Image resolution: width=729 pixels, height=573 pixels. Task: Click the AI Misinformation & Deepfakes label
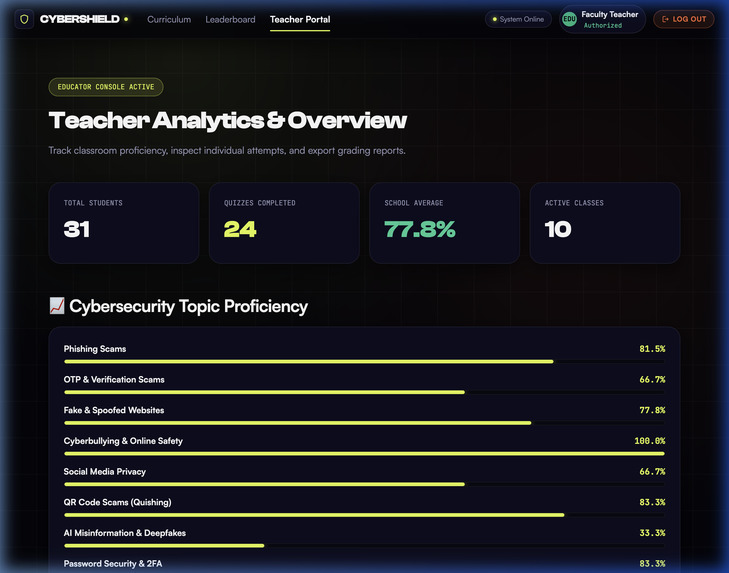(x=125, y=533)
